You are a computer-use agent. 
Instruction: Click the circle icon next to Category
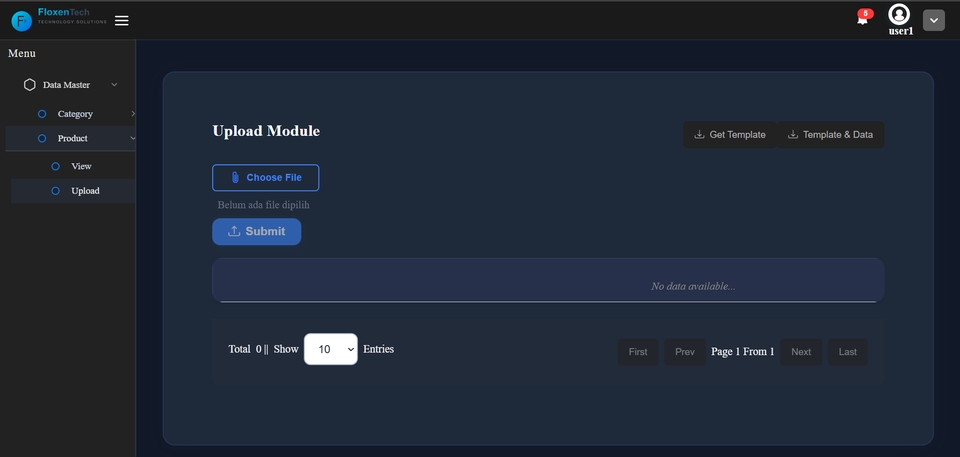coord(42,114)
